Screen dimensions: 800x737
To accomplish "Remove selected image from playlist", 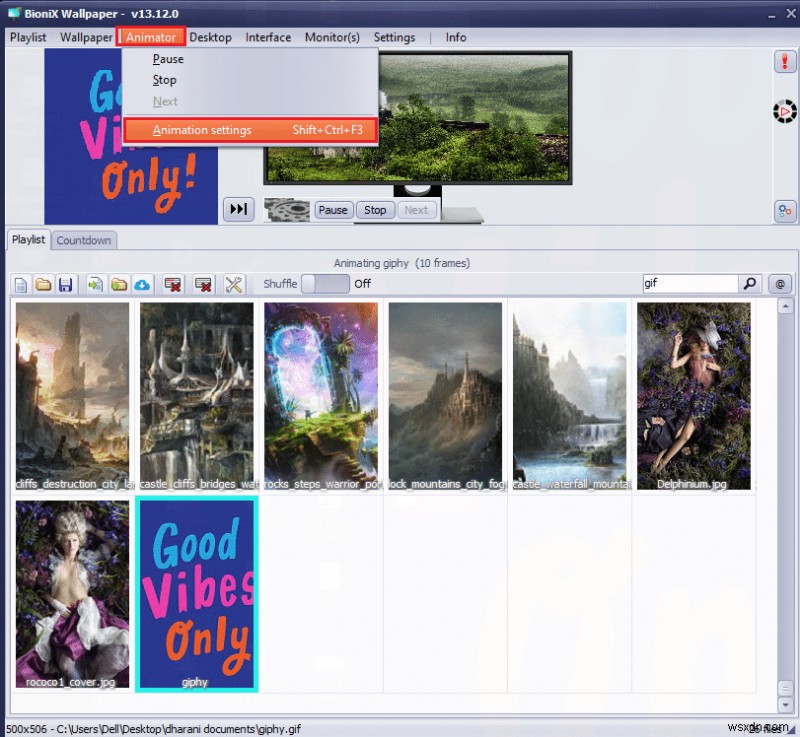I will click(172, 284).
